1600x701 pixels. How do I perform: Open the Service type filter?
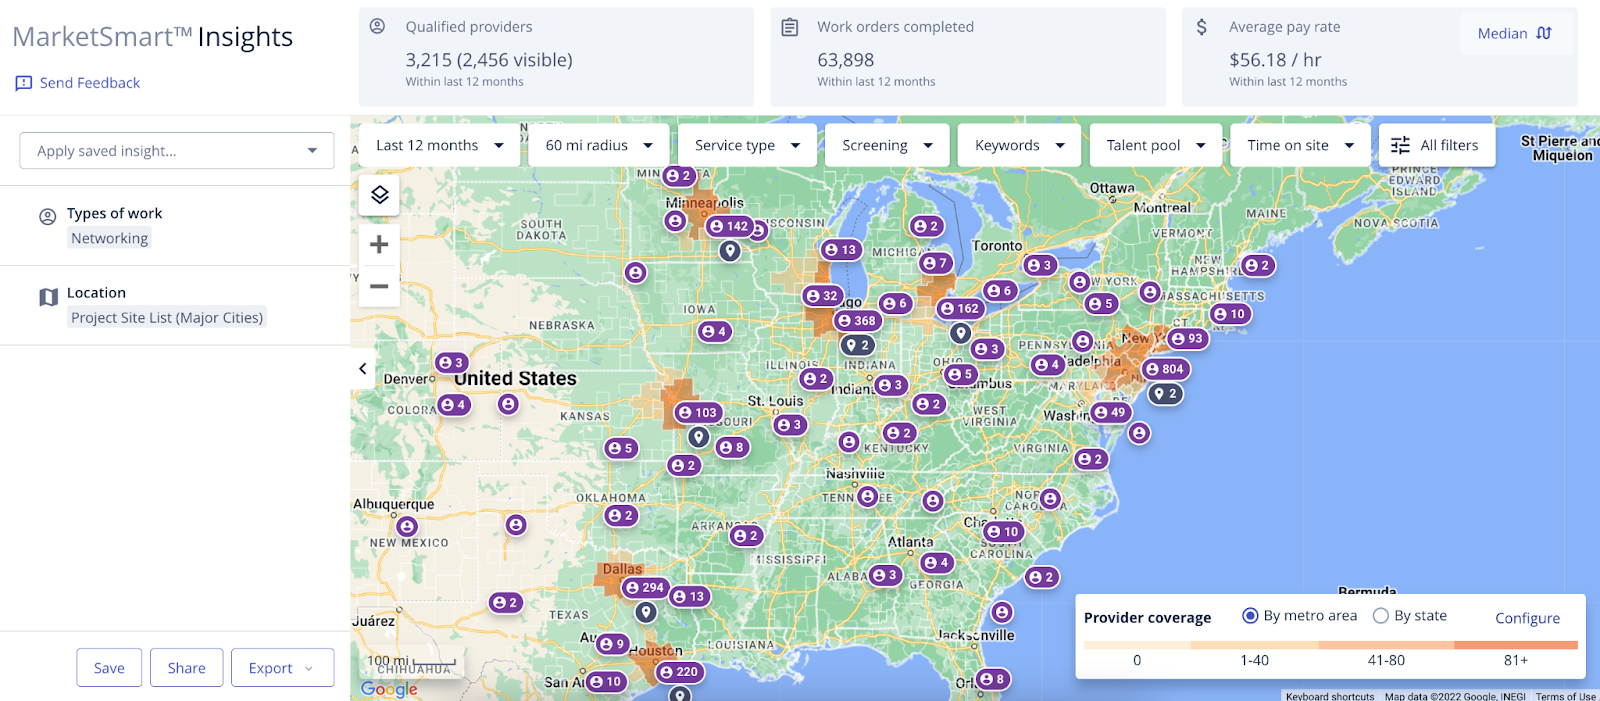pyautogui.click(x=747, y=145)
